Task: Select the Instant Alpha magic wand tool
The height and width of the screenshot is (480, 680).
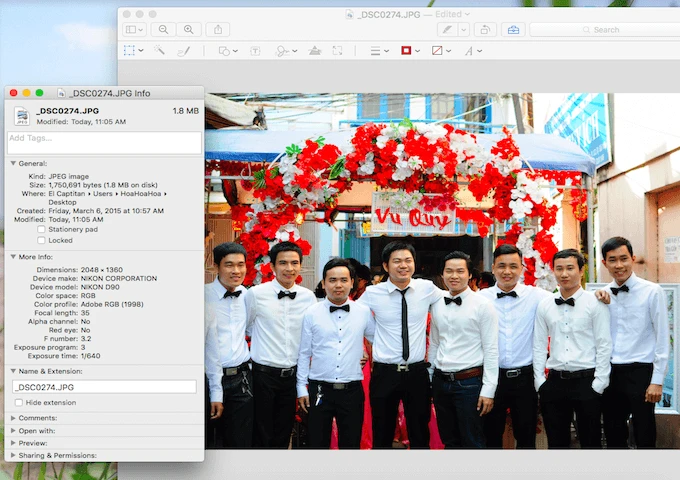Action: pyautogui.click(x=160, y=50)
